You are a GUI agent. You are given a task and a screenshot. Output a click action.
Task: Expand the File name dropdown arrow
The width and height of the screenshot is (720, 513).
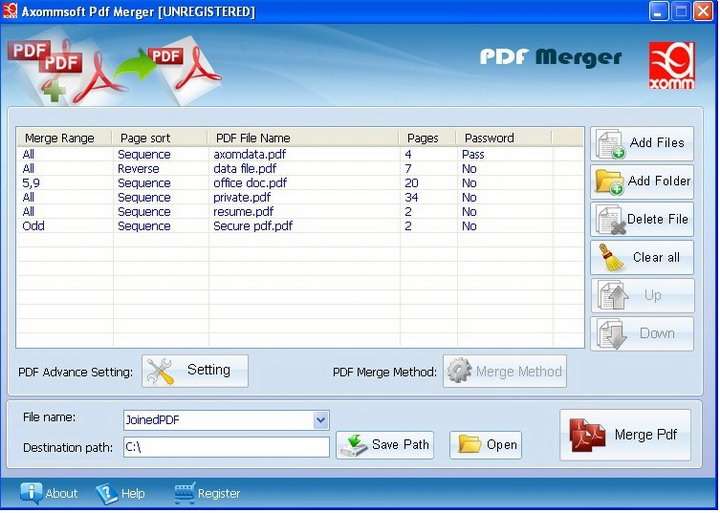321,420
